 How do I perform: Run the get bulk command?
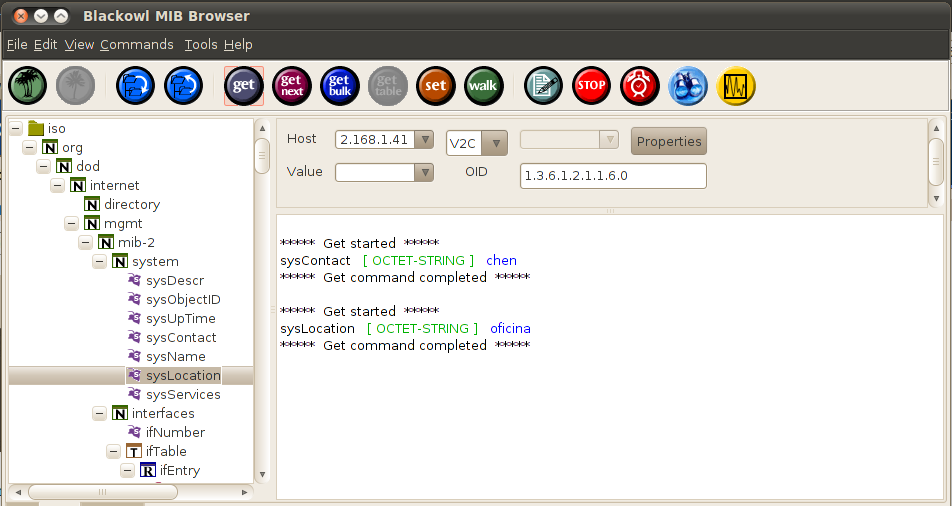point(340,86)
